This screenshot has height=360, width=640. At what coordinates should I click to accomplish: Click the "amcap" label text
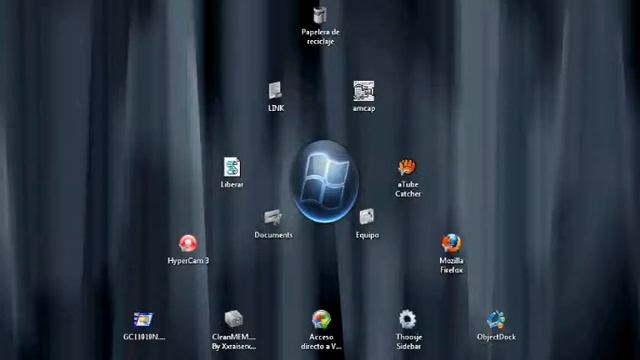364,109
